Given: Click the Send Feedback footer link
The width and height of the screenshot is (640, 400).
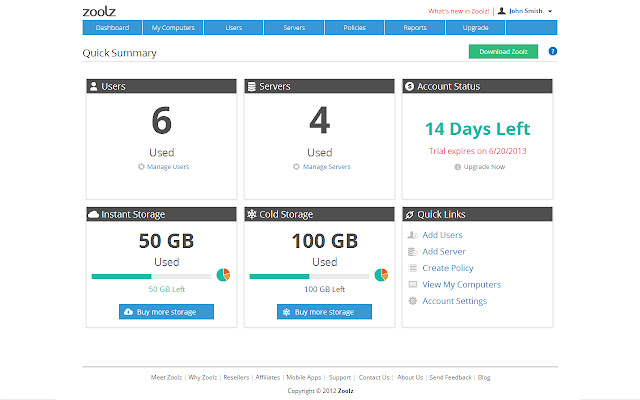Looking at the screenshot, I should click(x=450, y=378).
